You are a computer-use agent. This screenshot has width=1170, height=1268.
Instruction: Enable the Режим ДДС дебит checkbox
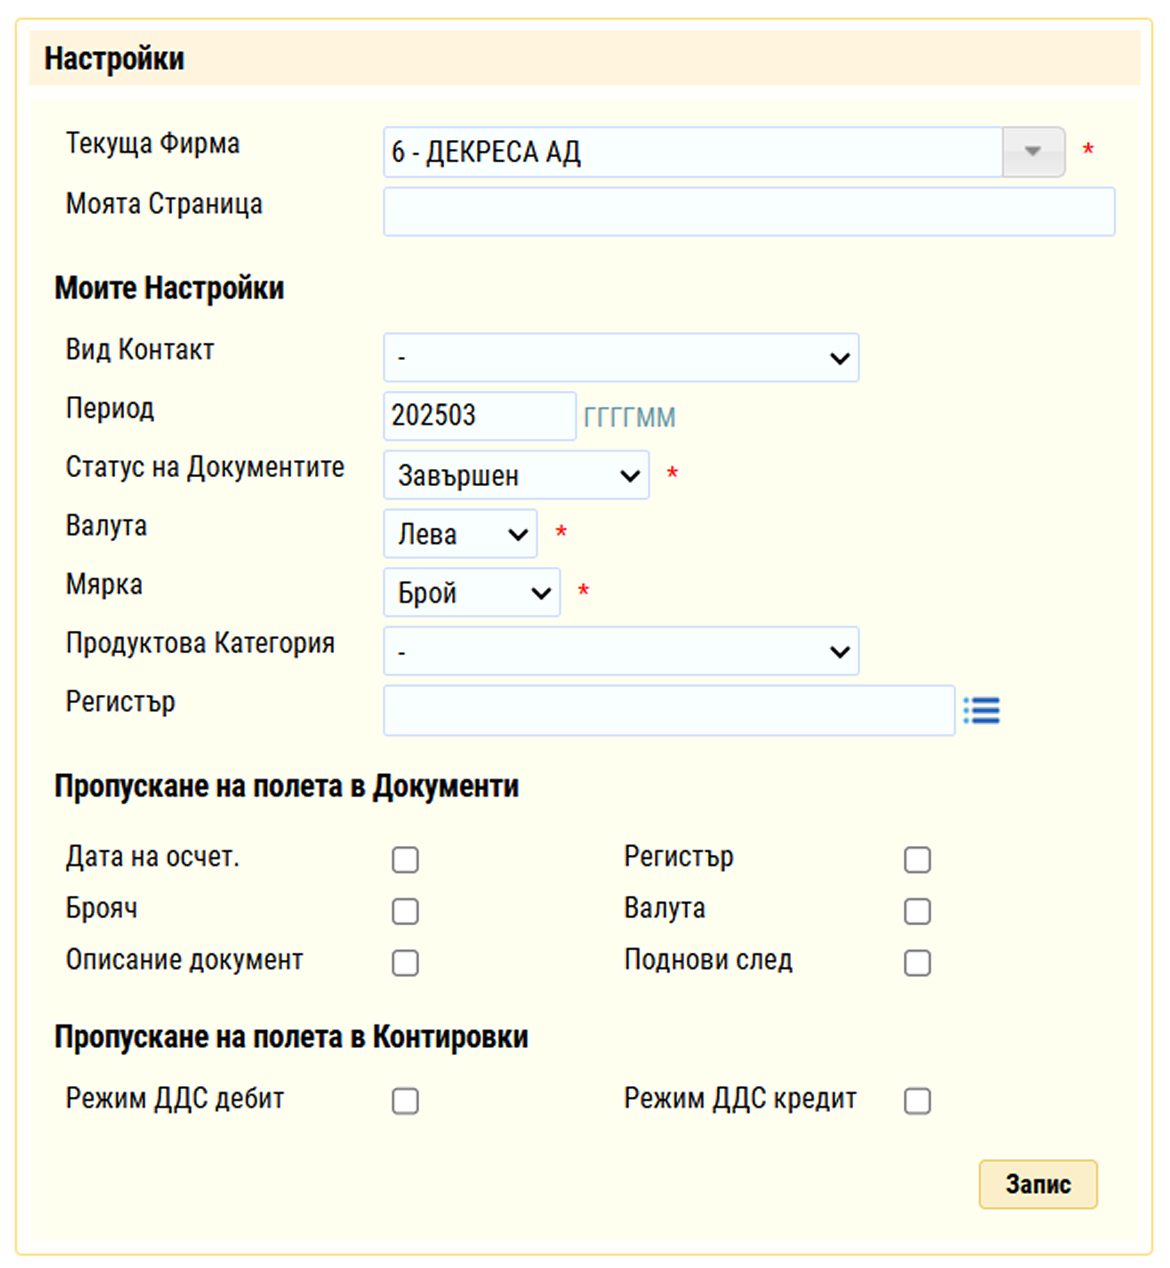pos(405,1101)
